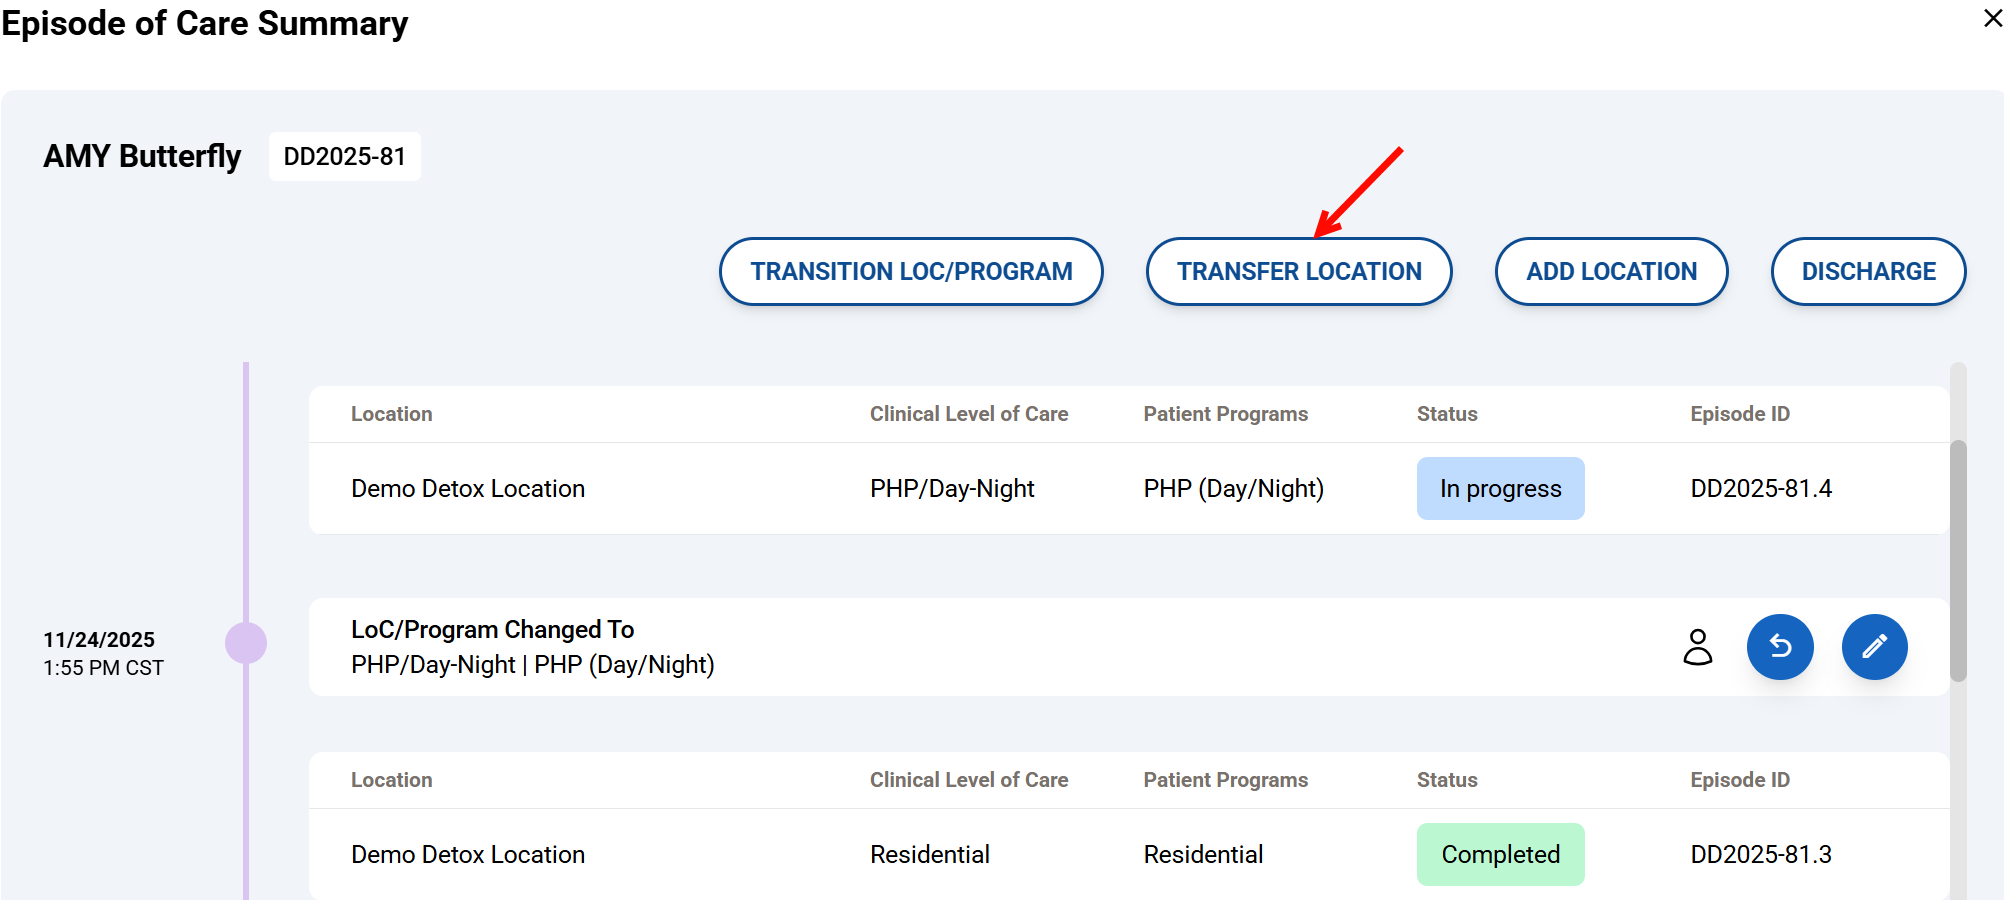
Task: Click the Transfer Location button
Action: (x=1298, y=271)
